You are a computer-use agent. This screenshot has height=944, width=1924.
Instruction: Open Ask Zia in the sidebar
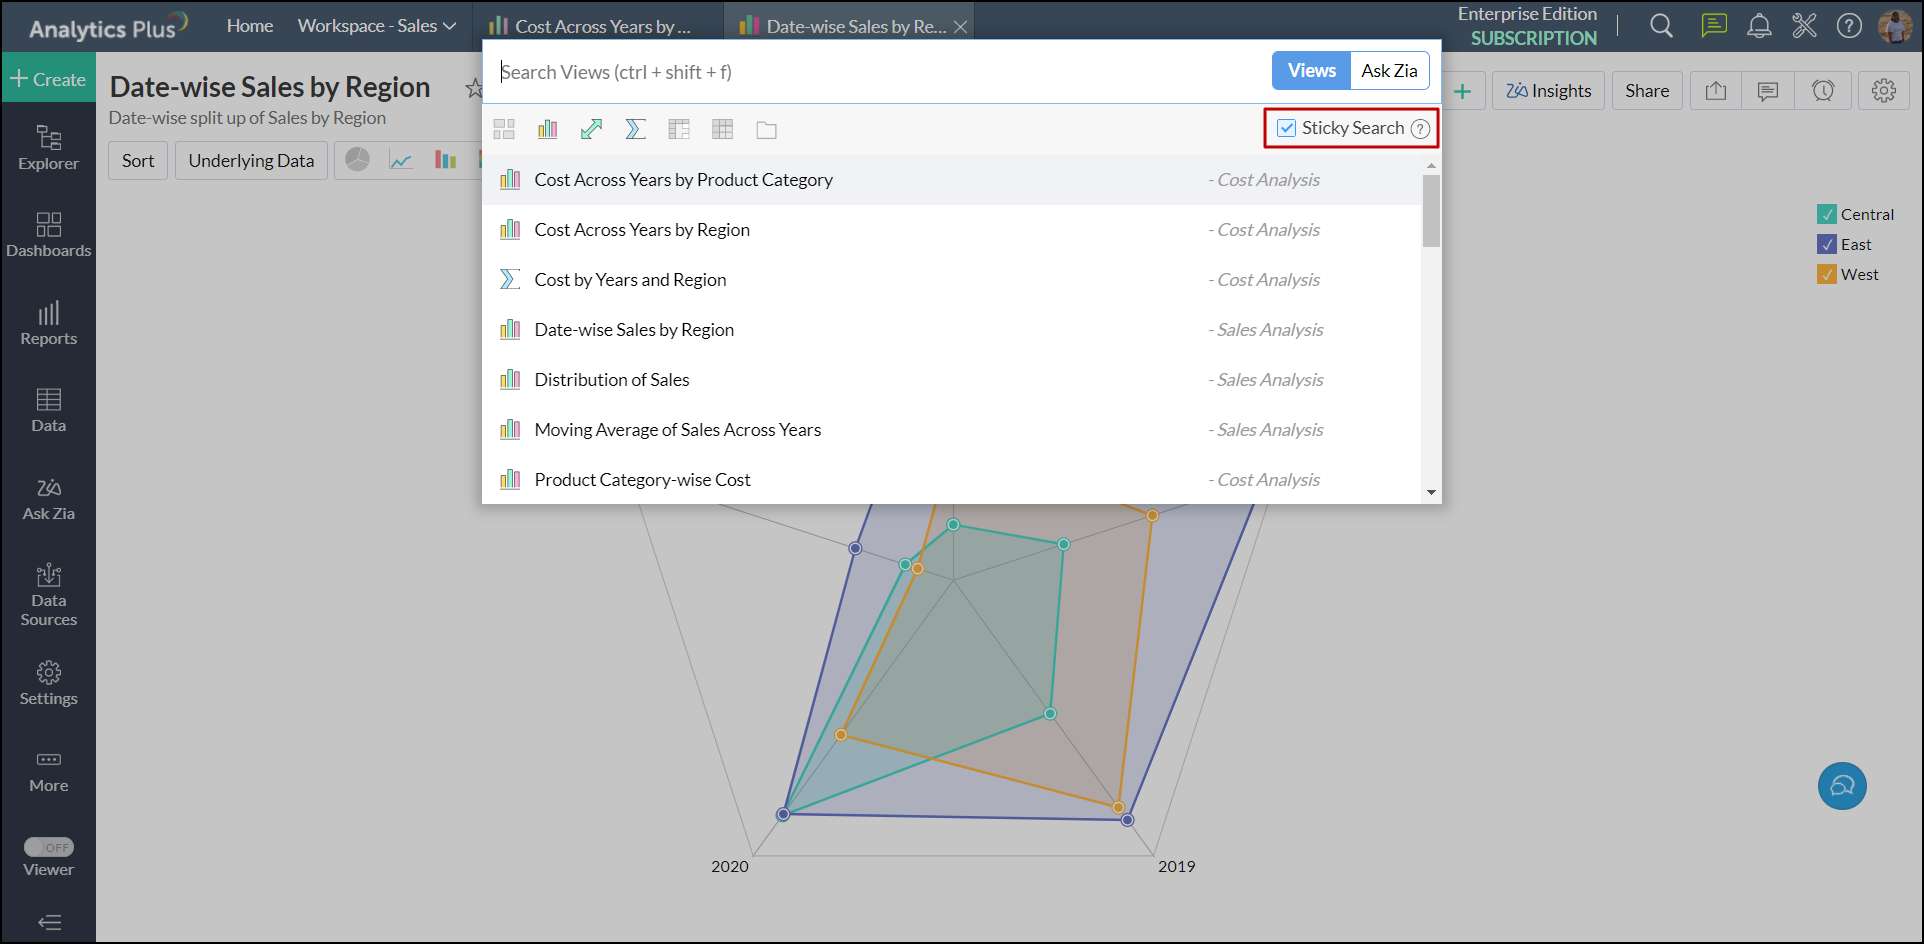click(x=48, y=499)
